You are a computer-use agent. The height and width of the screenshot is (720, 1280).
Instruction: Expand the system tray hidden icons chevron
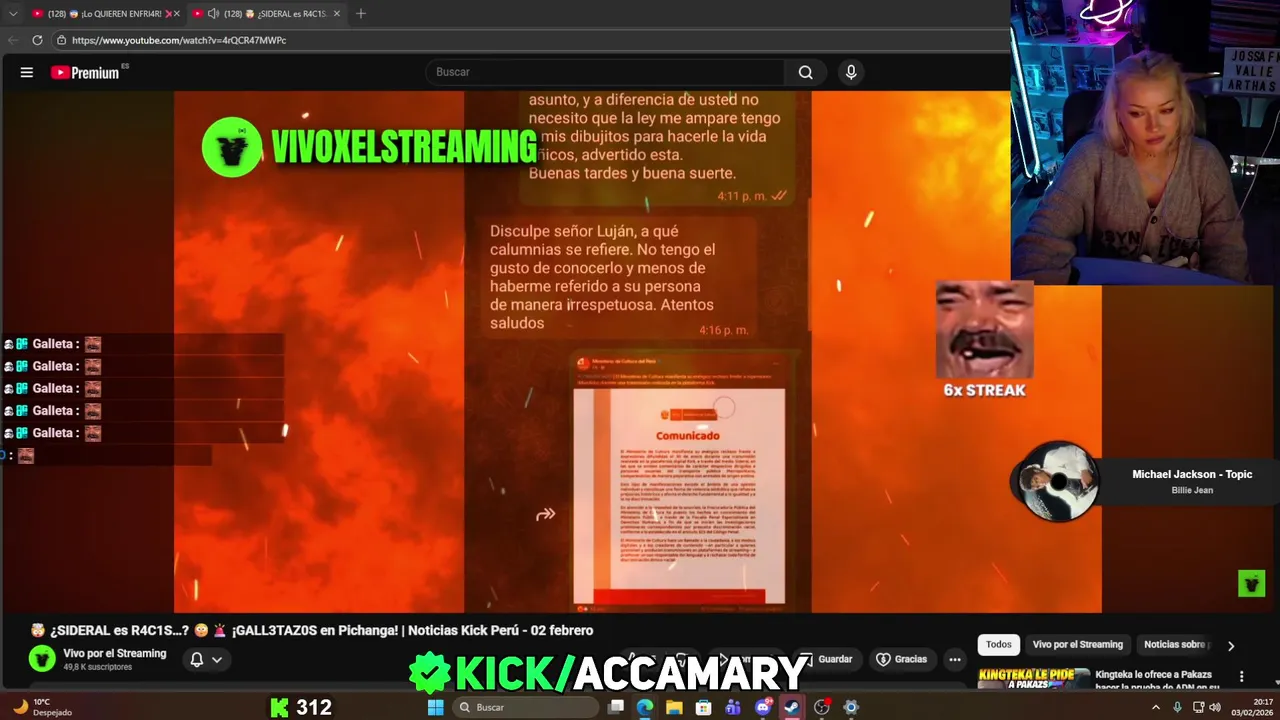click(1156, 707)
